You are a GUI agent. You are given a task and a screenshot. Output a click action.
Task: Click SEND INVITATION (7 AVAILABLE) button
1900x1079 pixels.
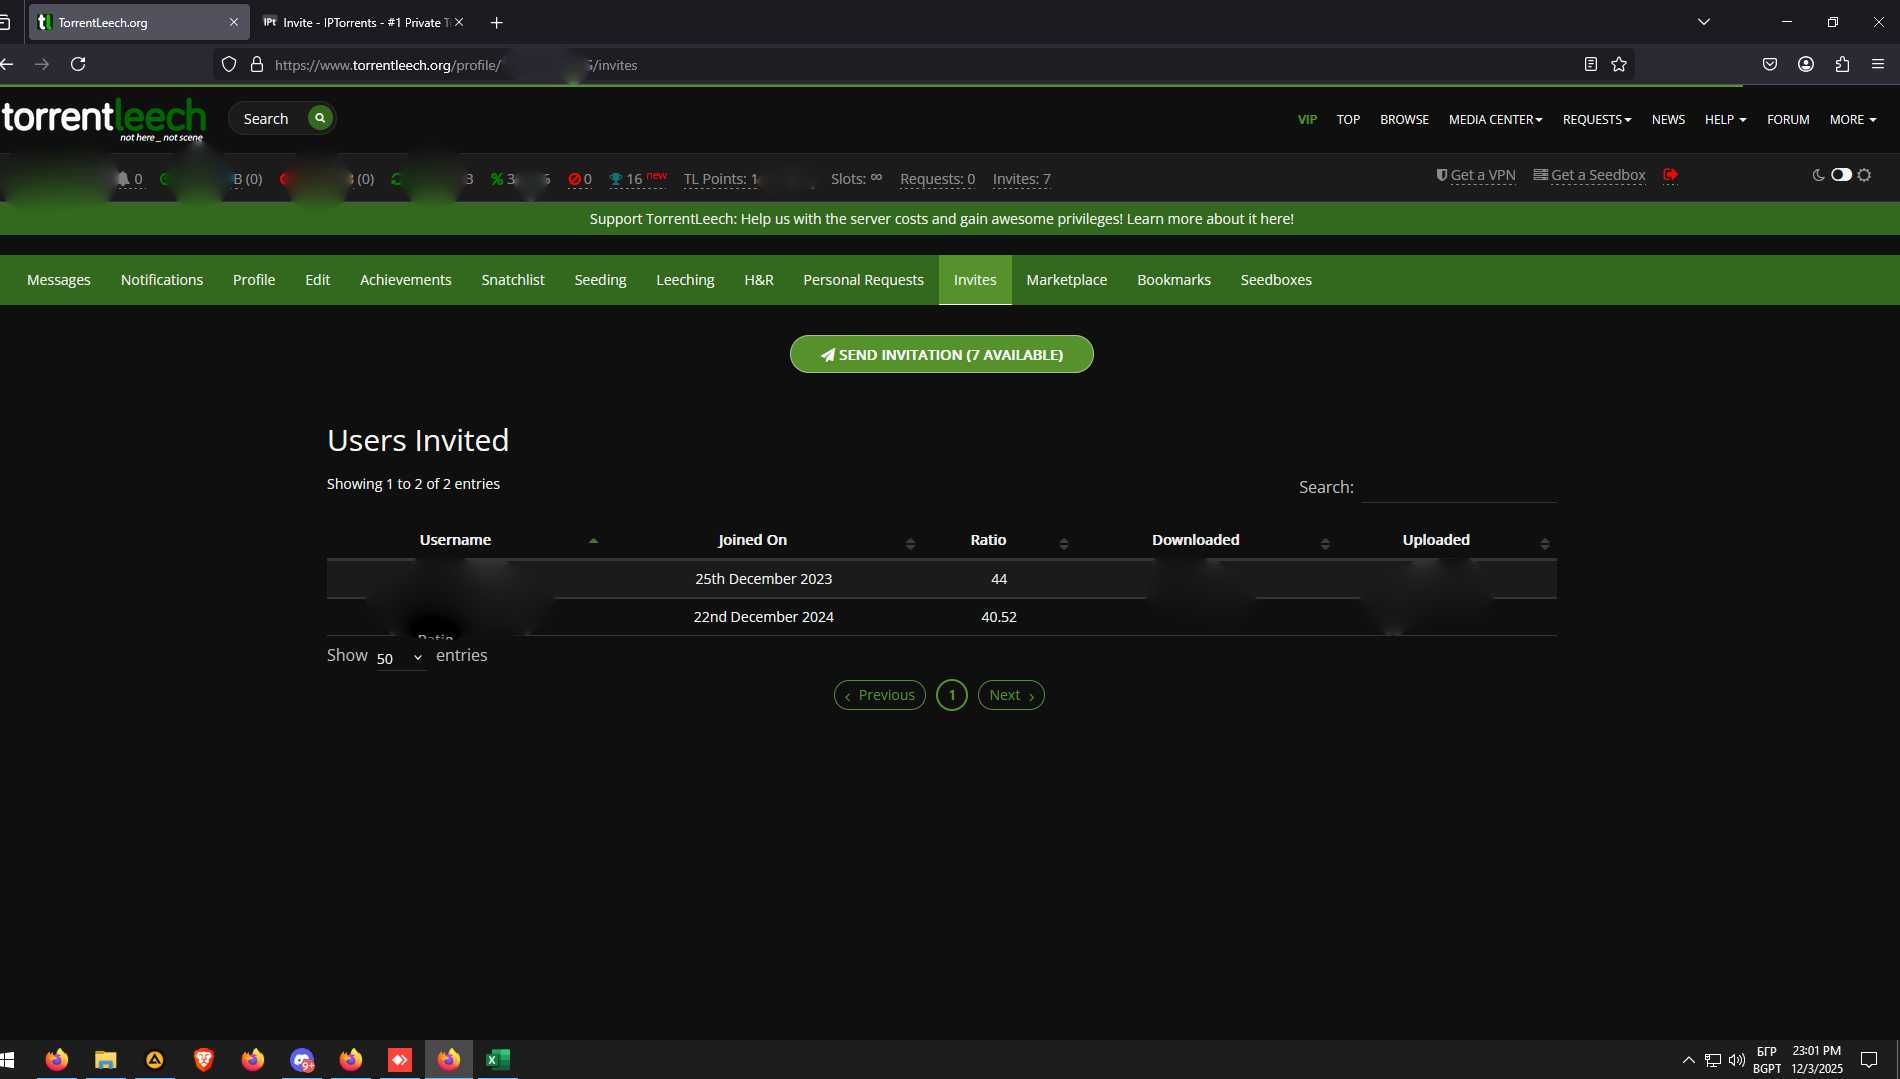pos(941,354)
